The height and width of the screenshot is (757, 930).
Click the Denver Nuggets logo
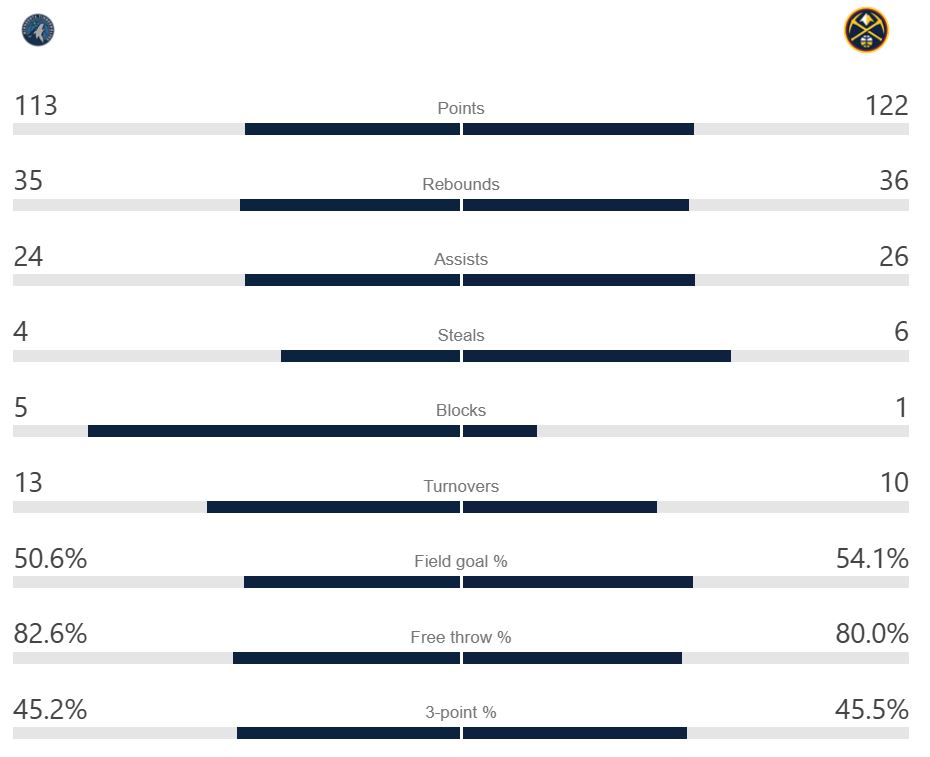pyautogui.click(x=865, y=30)
